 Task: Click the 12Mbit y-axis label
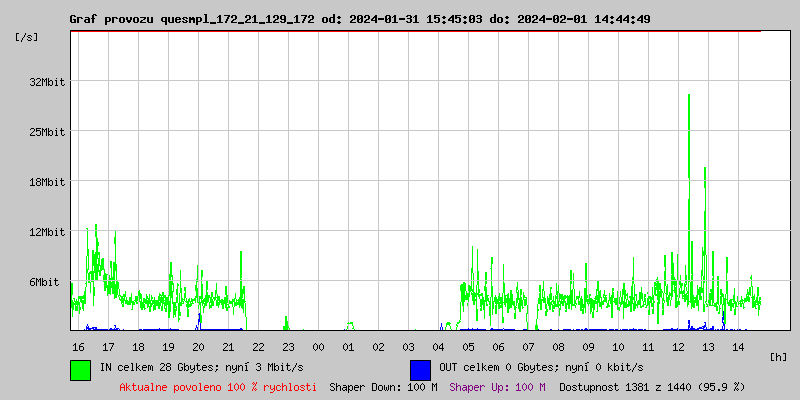[x=47, y=232]
